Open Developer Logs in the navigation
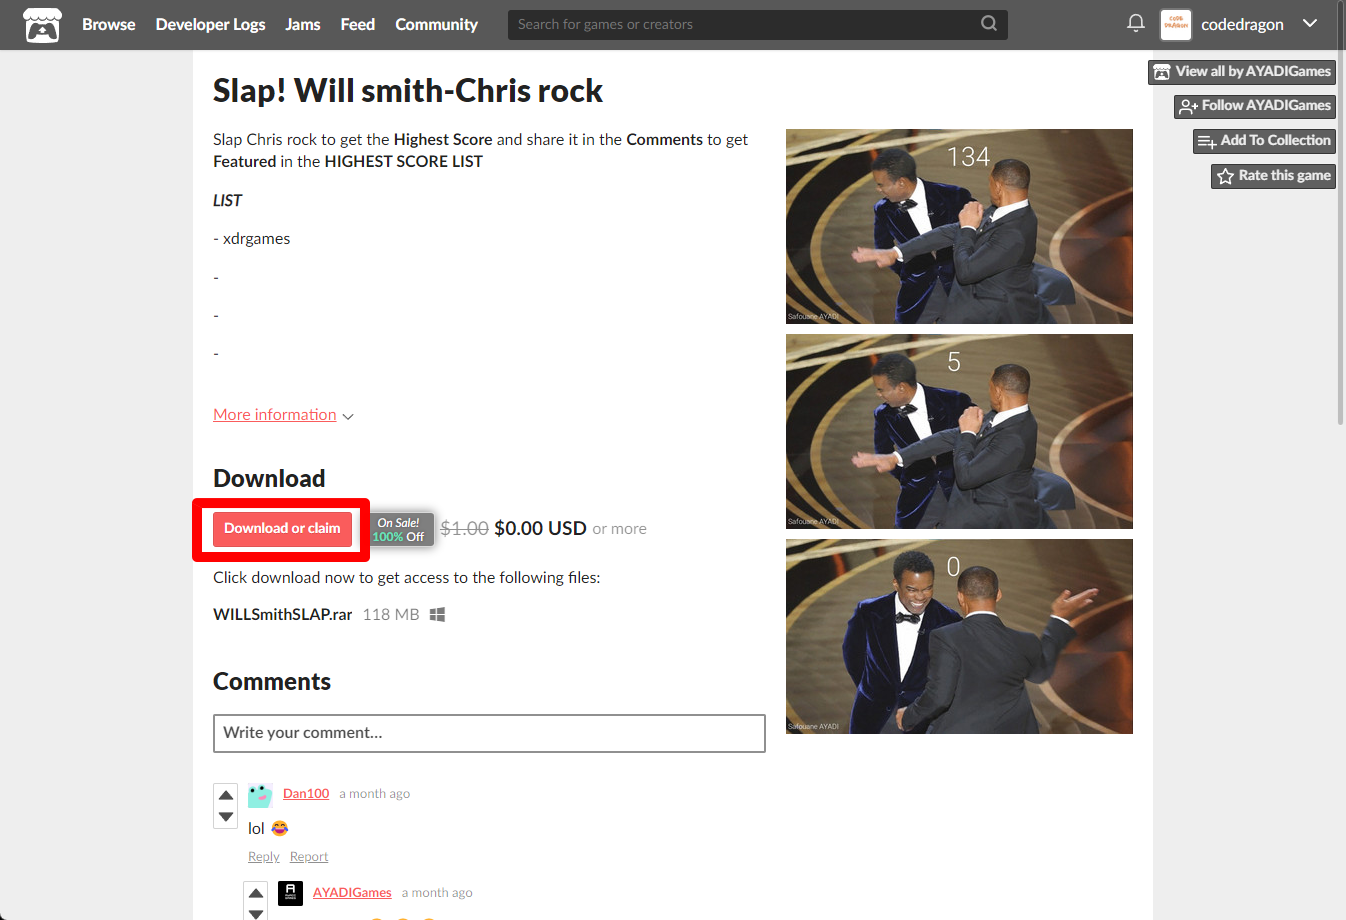This screenshot has width=1346, height=920. tap(210, 24)
